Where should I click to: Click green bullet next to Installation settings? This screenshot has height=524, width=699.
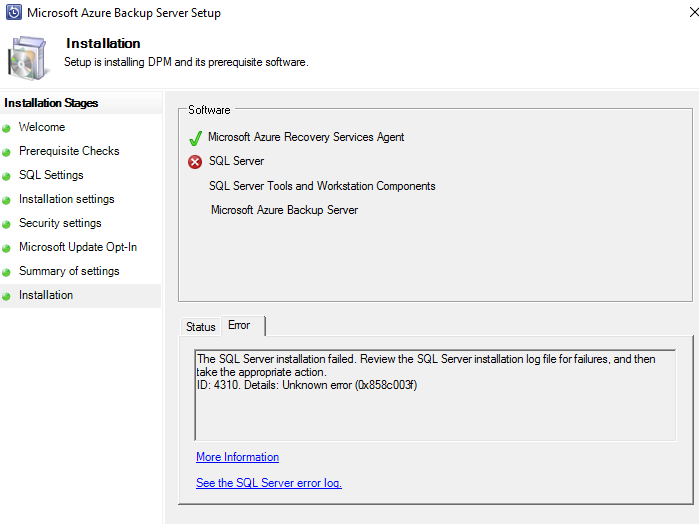6,201
